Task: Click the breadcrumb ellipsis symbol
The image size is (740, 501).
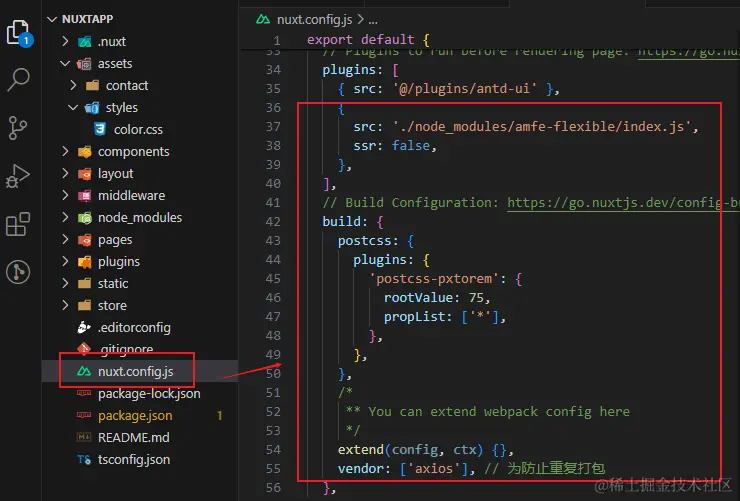Action: click(x=373, y=21)
